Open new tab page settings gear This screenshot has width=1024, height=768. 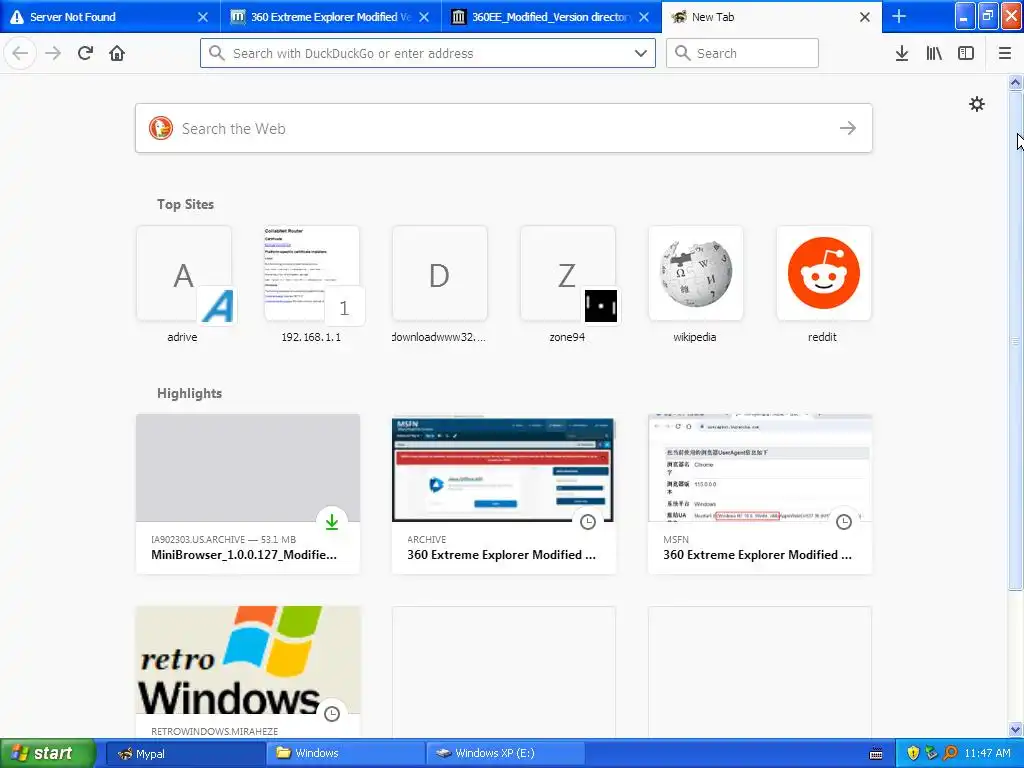976,104
